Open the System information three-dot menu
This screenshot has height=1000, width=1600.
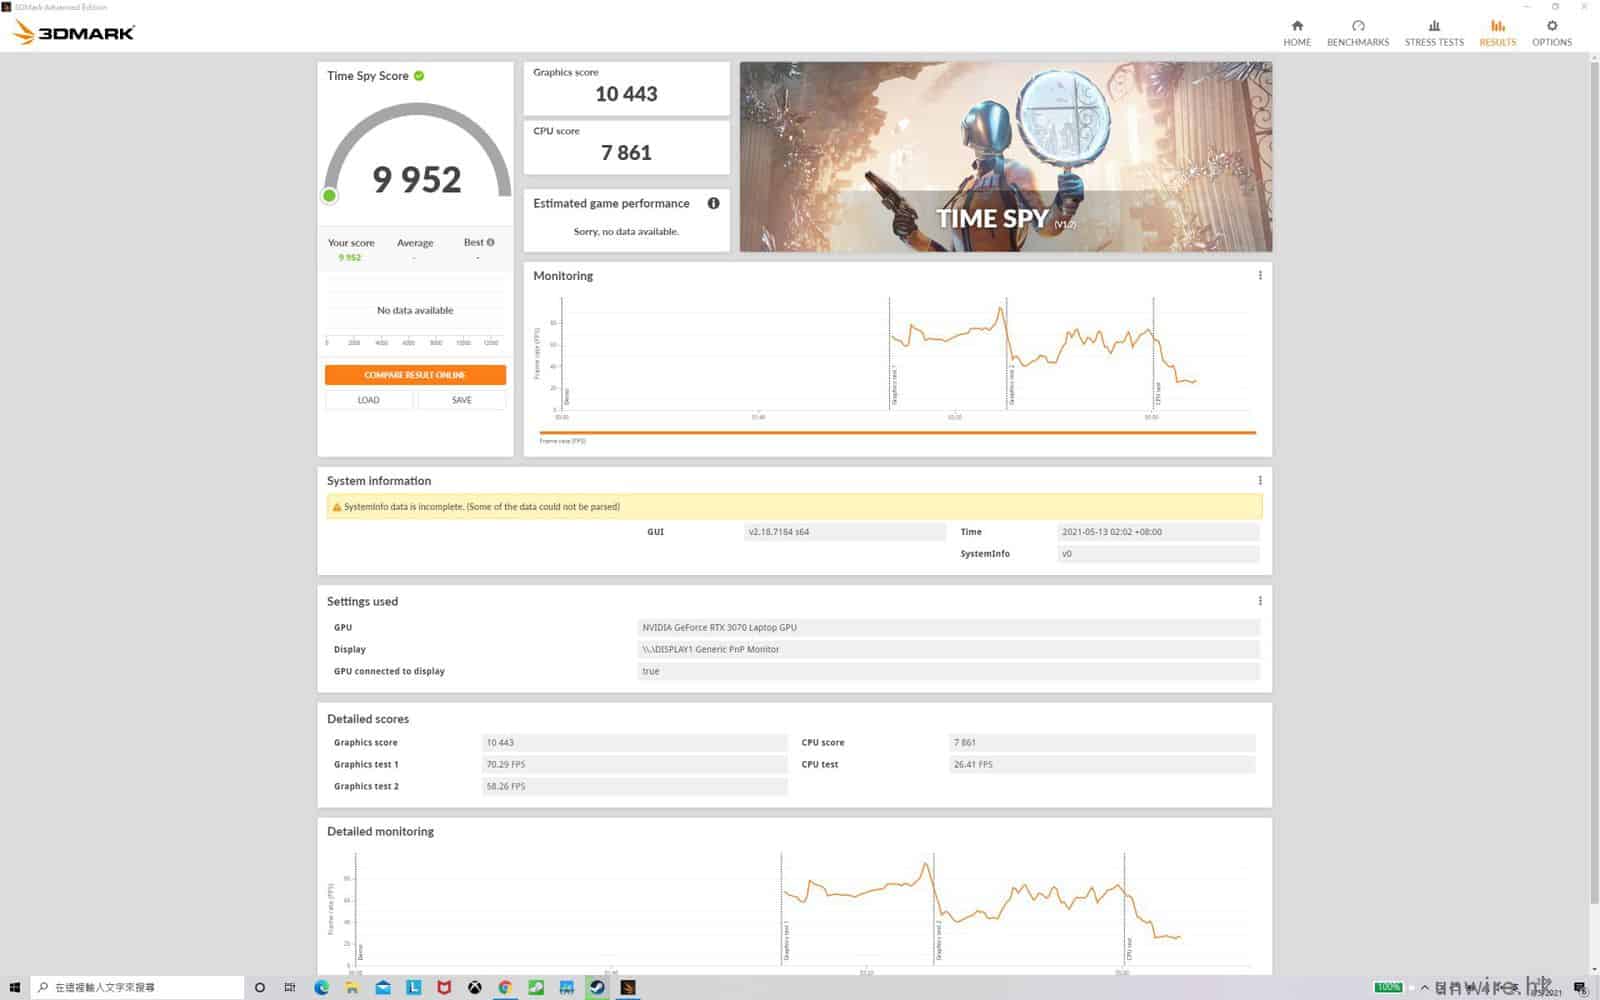[1259, 481]
